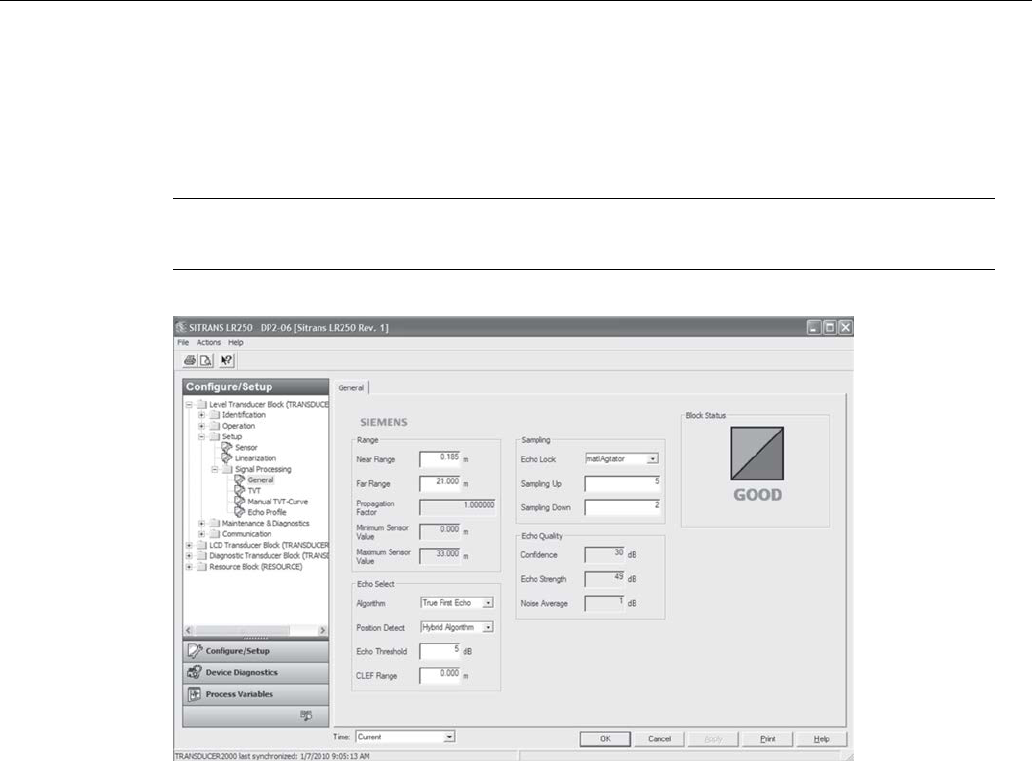
Task: Click the Far Range input field
Action: click(440, 483)
